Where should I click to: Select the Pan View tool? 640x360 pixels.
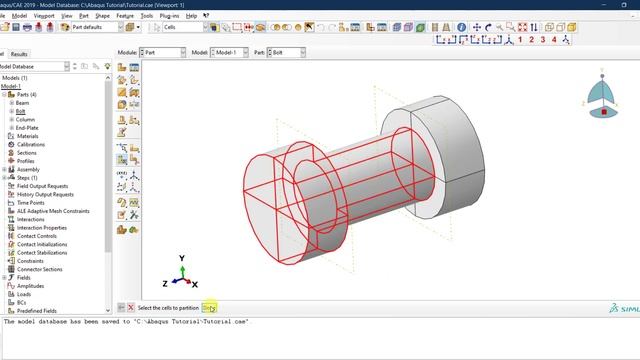coord(476,27)
